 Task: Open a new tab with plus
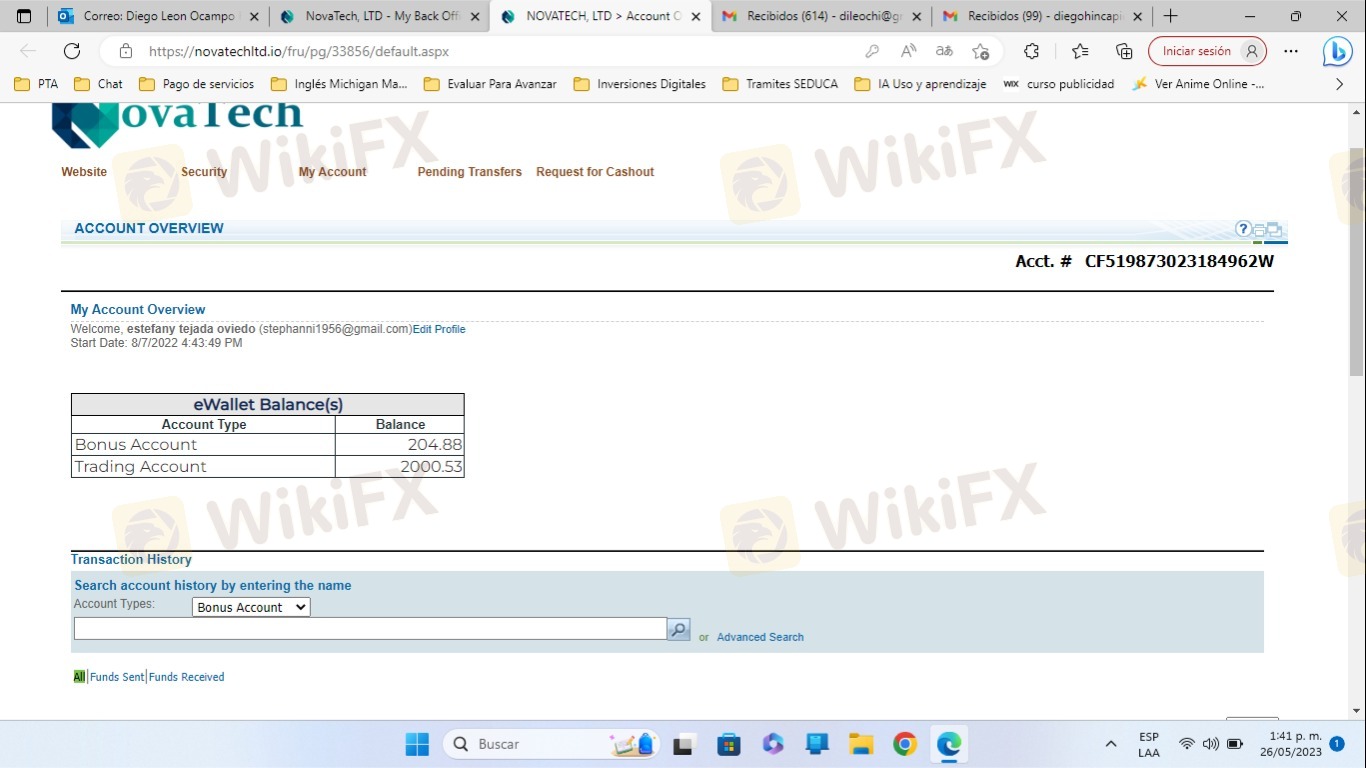tap(1171, 16)
